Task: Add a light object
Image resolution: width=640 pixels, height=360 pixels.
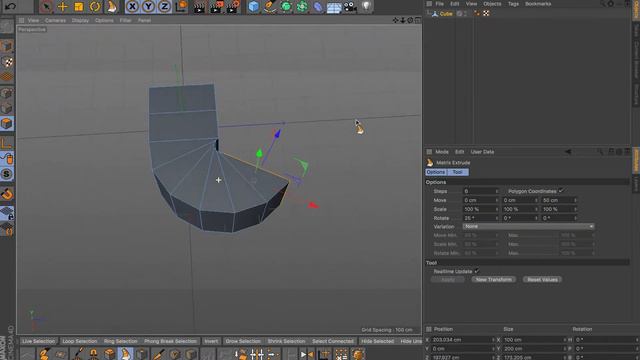Action: (366, 6)
